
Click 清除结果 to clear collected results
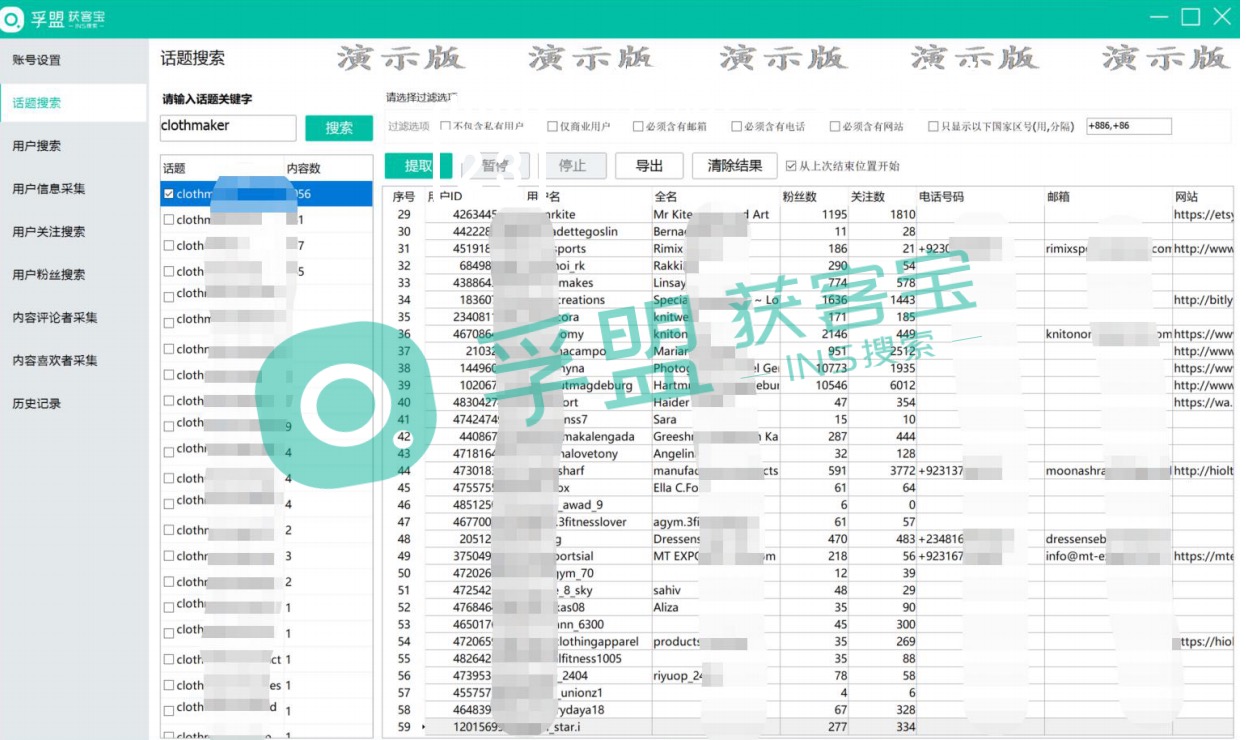734,165
